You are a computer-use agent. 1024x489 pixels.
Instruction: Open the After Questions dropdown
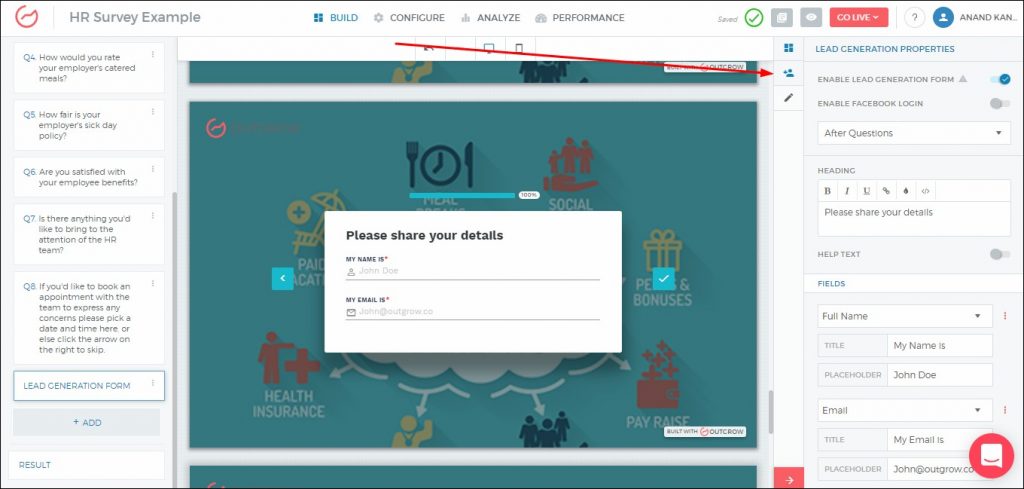tap(913, 133)
